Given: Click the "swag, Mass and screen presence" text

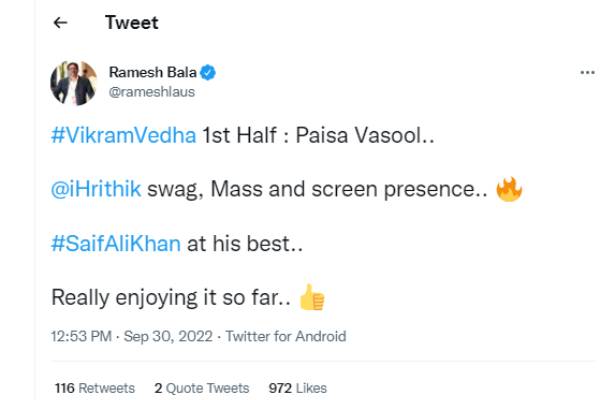Looking at the screenshot, I should coord(317,191).
